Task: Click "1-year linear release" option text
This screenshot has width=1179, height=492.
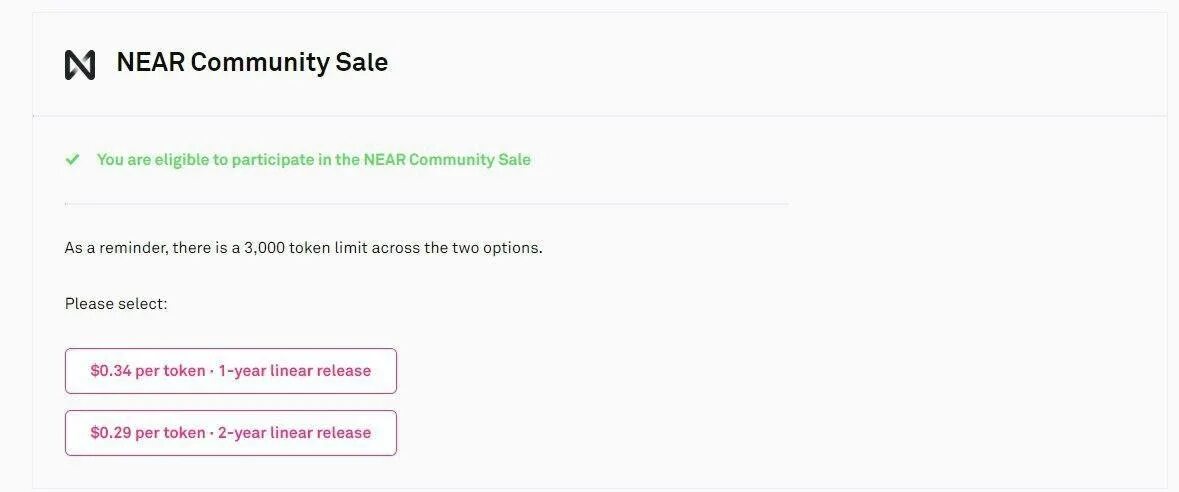Action: point(295,371)
